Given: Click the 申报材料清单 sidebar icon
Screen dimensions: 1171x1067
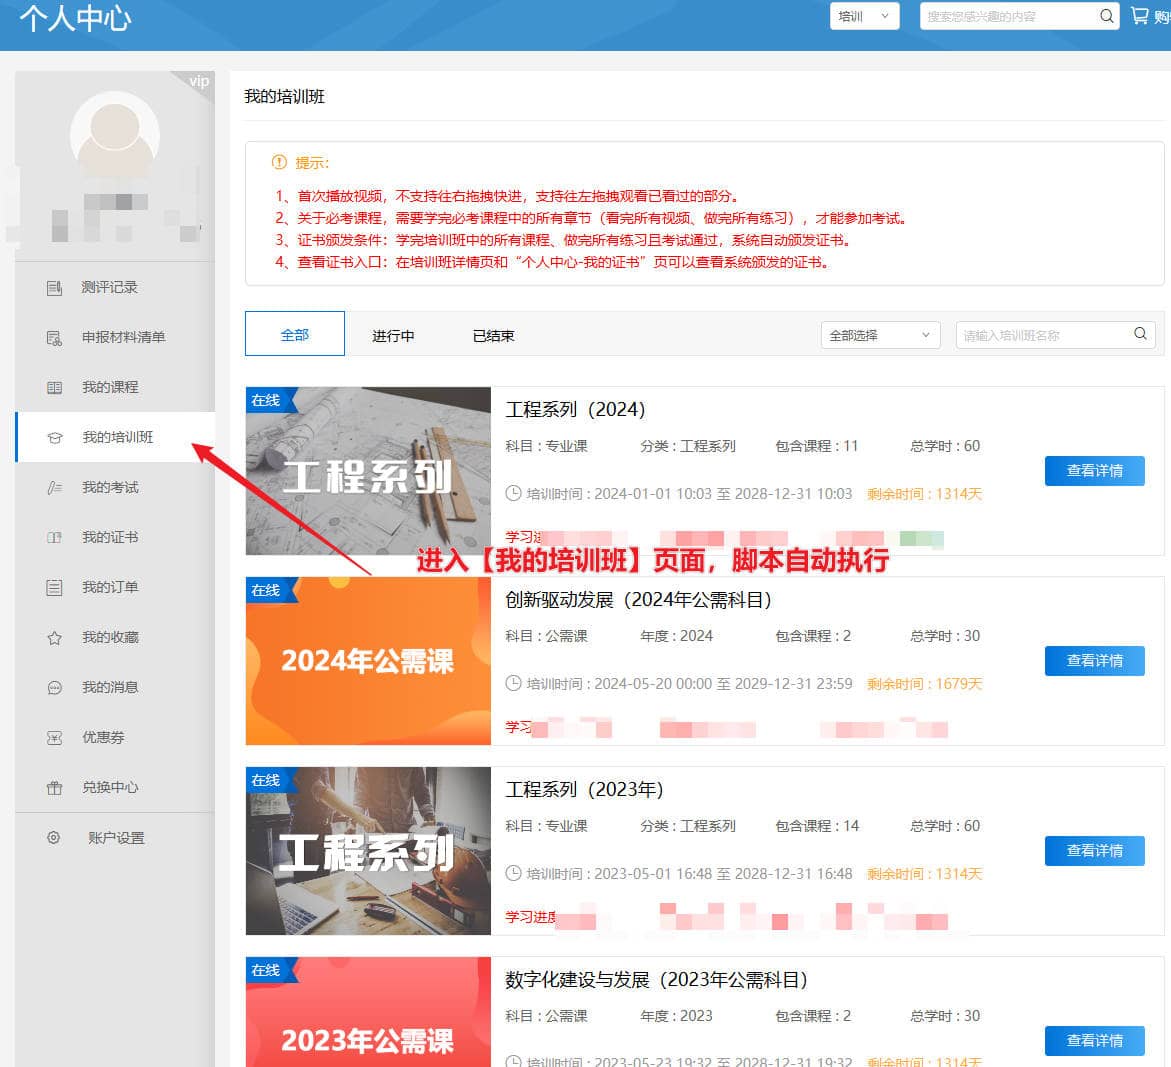Looking at the screenshot, I should click(x=55, y=338).
